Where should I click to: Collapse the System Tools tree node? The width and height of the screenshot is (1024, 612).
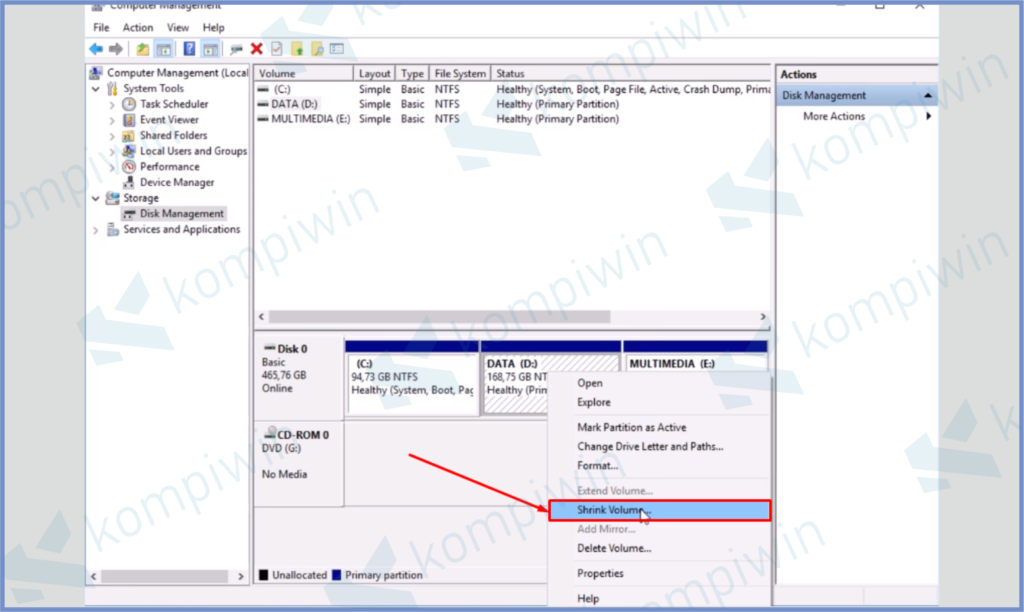click(x=96, y=89)
